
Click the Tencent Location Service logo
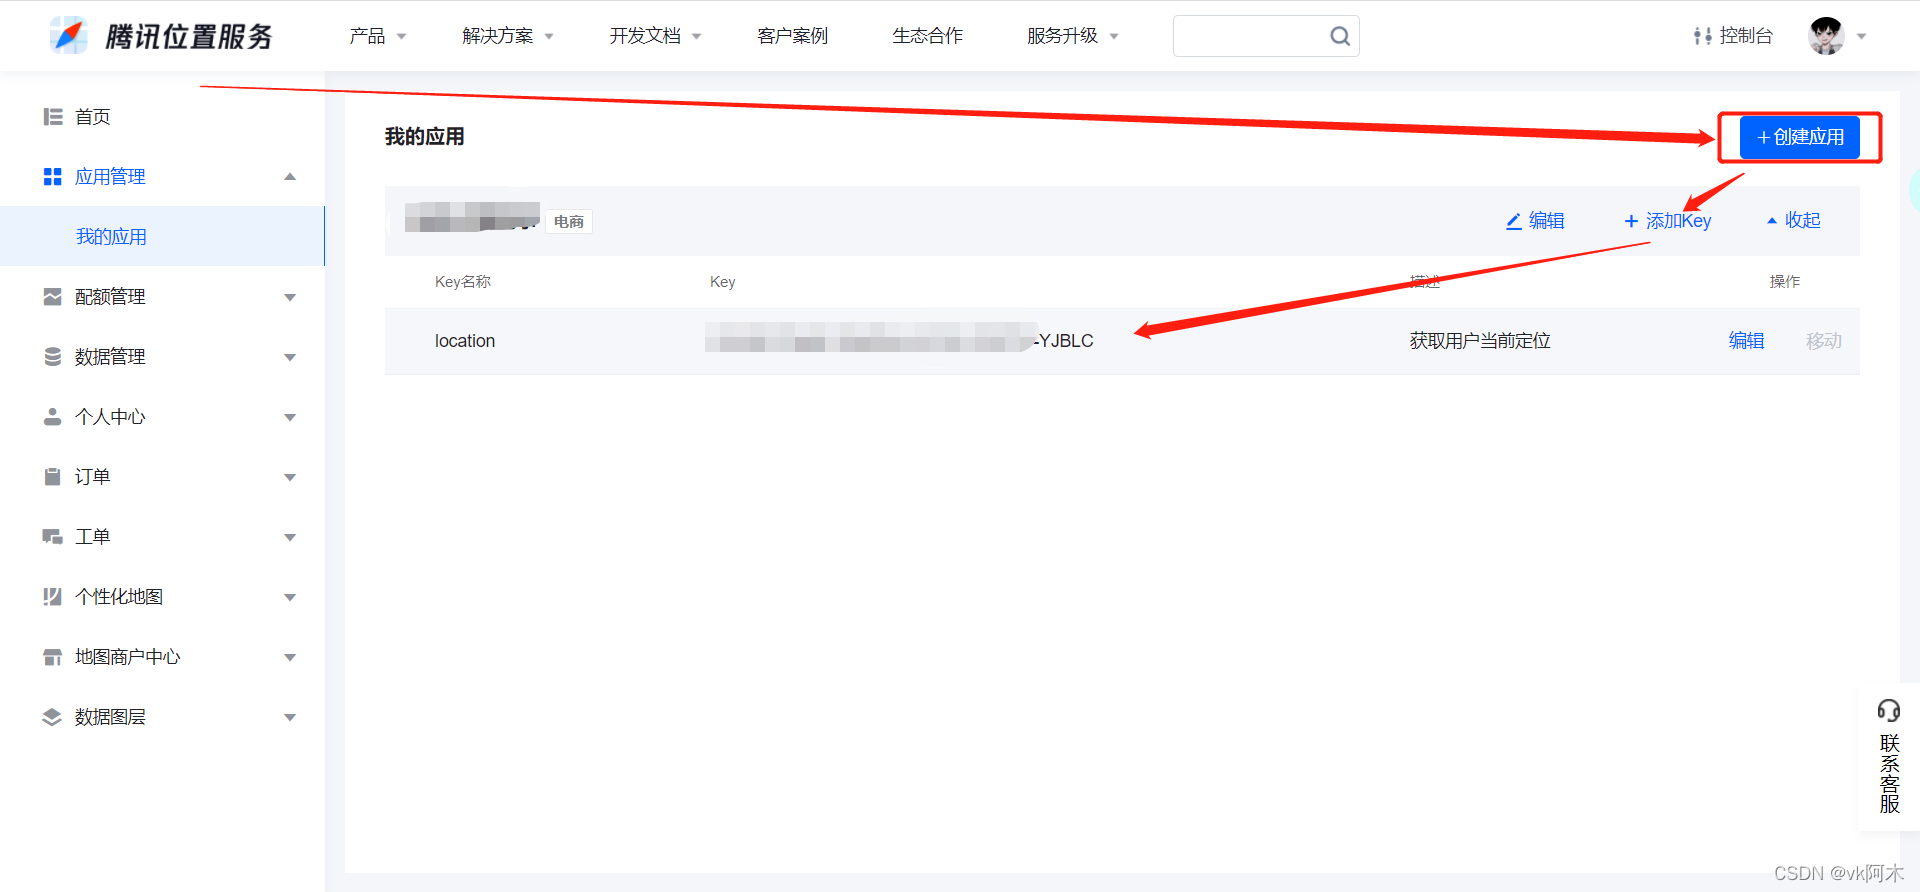point(162,36)
